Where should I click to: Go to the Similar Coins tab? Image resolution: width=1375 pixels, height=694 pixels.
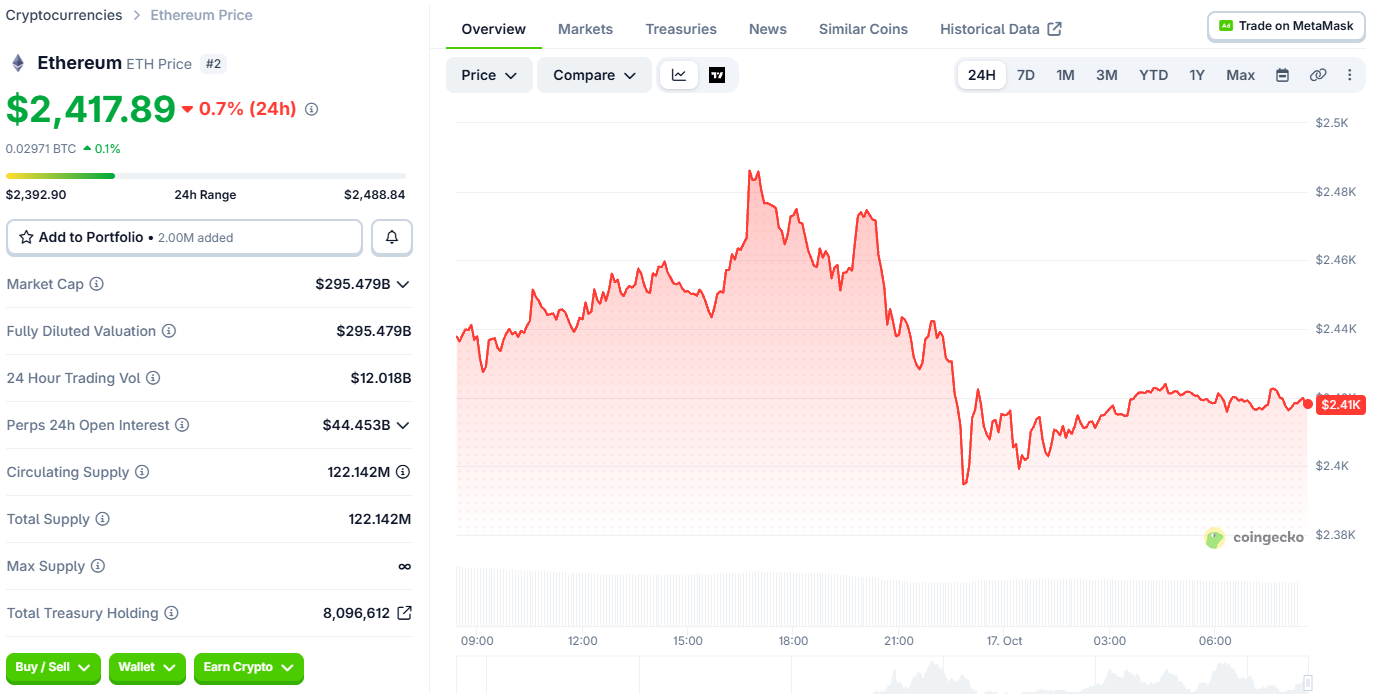(x=864, y=29)
